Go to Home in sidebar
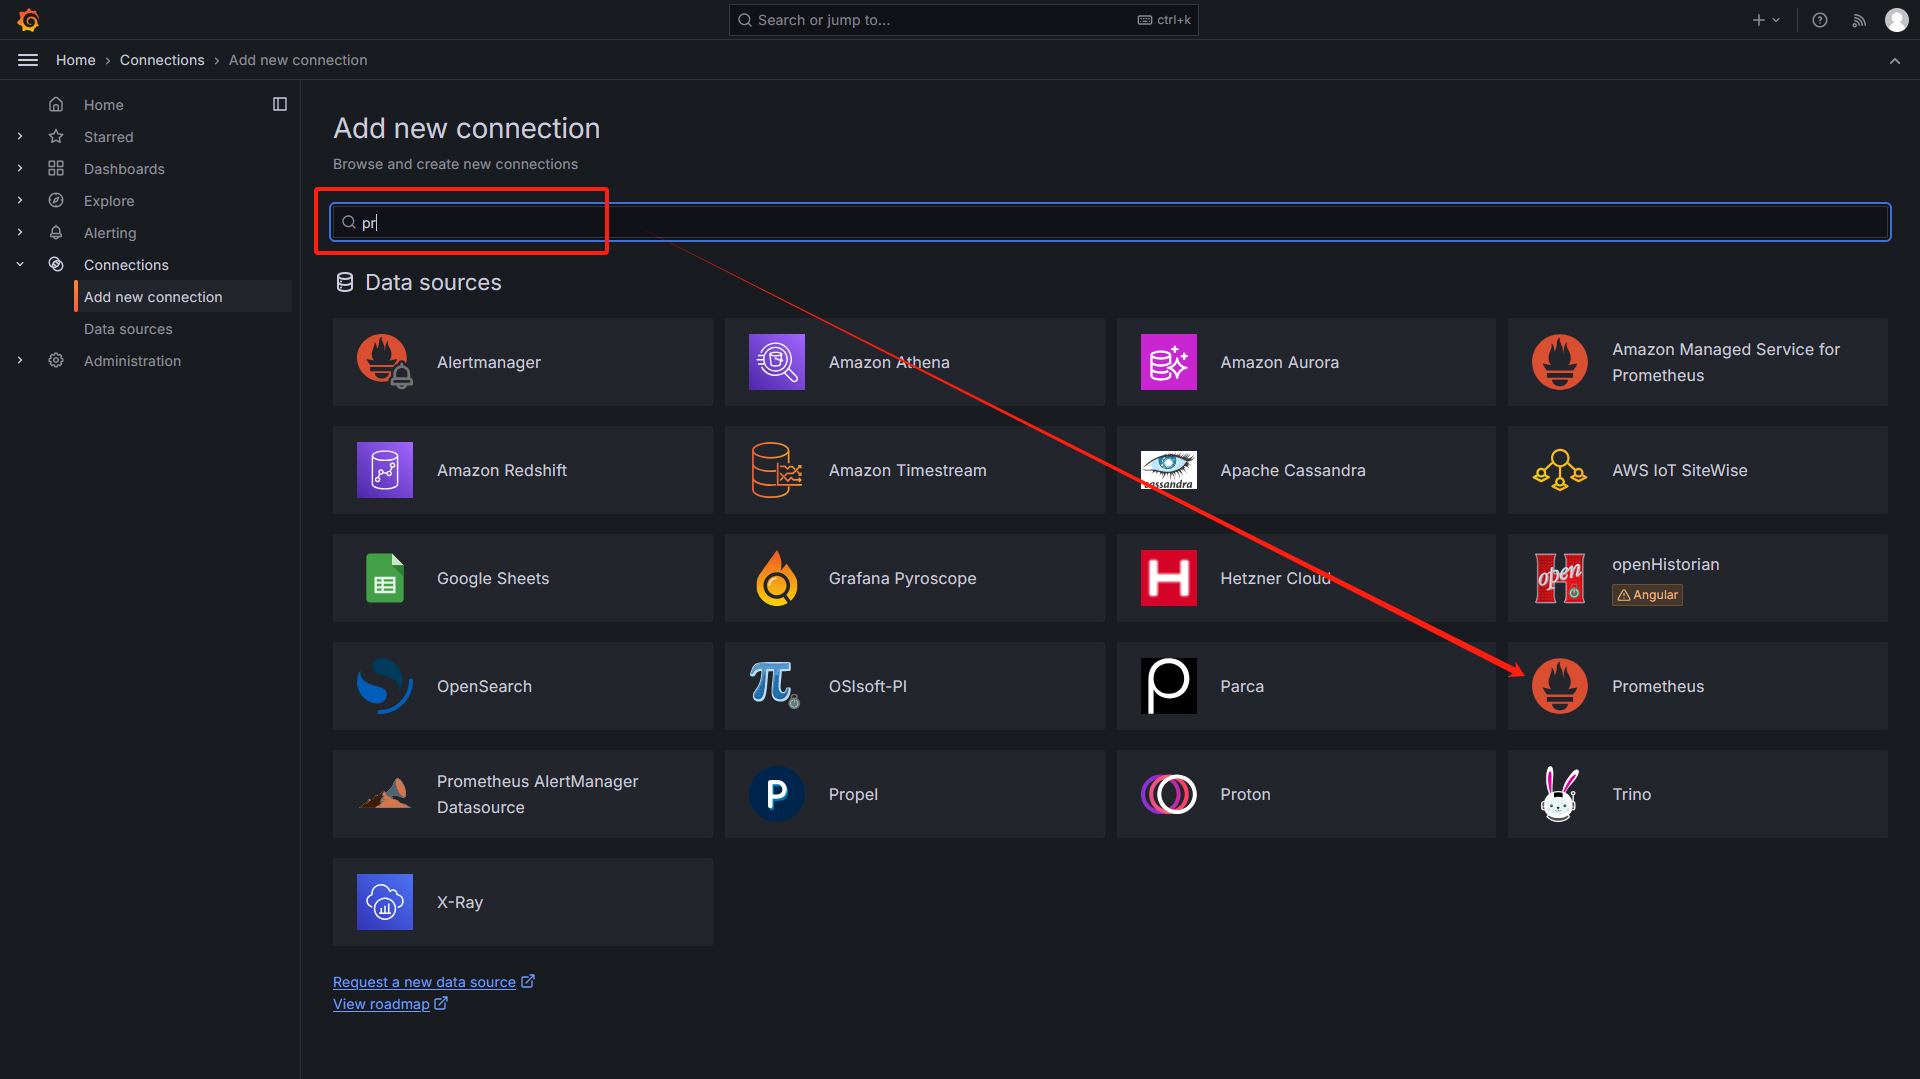The width and height of the screenshot is (1920, 1079). coord(104,105)
